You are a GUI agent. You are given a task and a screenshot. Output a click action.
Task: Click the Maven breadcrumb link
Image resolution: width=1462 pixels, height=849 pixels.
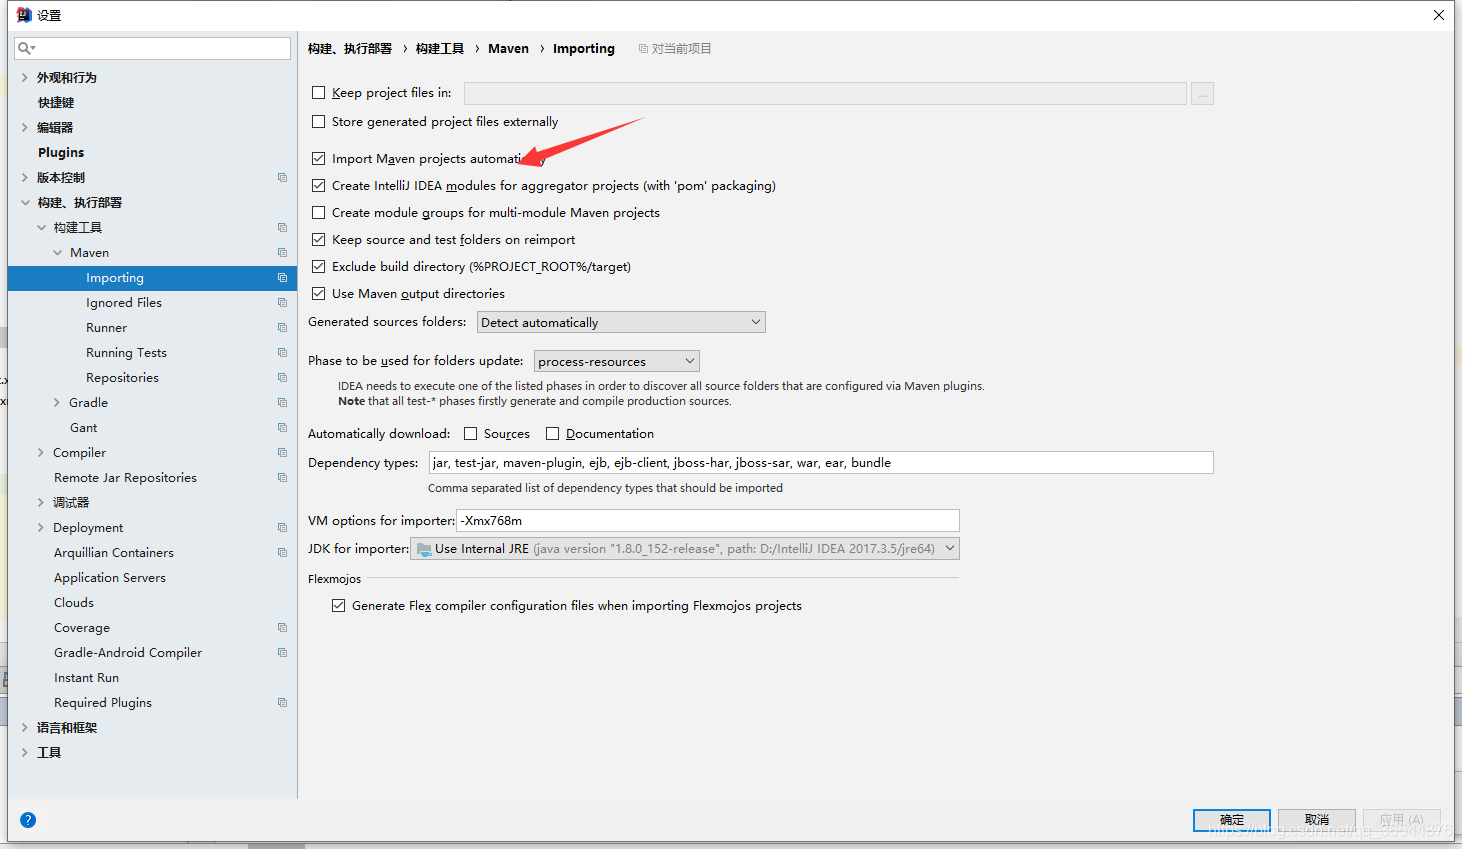pos(508,49)
